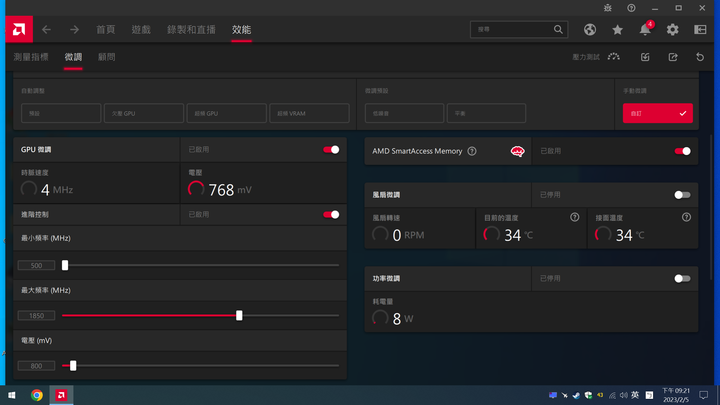The width and height of the screenshot is (720, 405).
Task: Select the 預設 auto-tuning preset button
Action: 61,113
